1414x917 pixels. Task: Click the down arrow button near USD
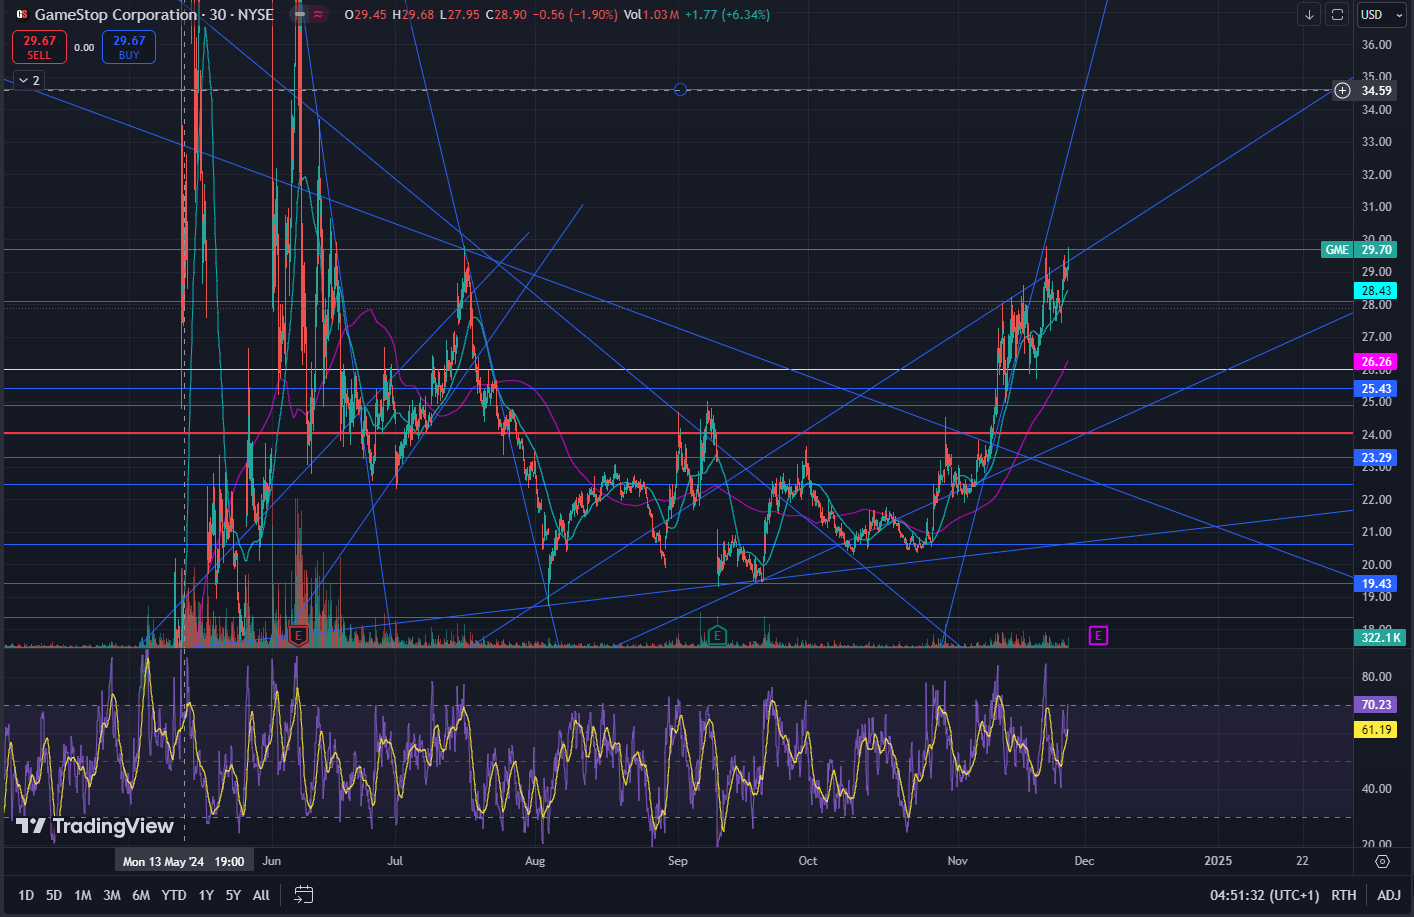(1309, 15)
